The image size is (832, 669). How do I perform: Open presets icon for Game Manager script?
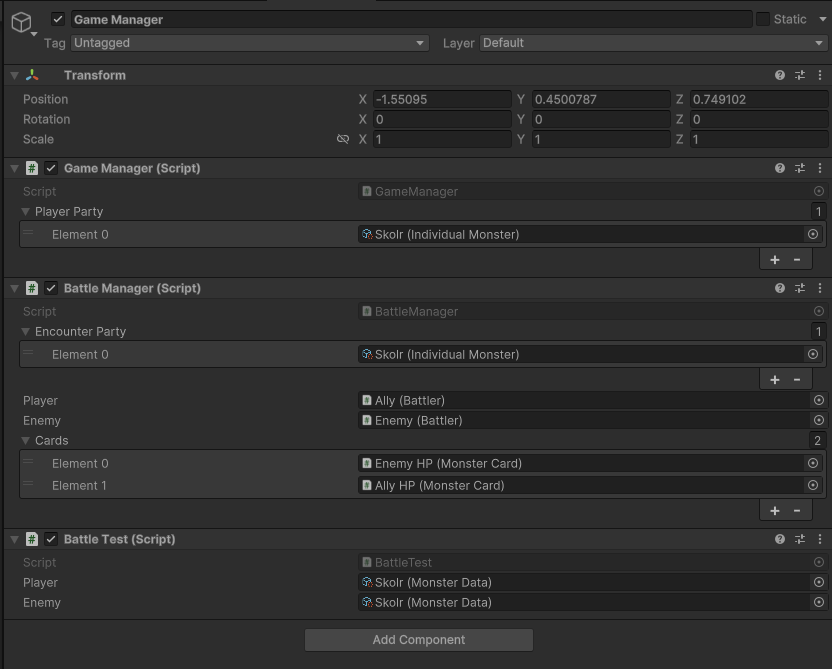pos(800,168)
